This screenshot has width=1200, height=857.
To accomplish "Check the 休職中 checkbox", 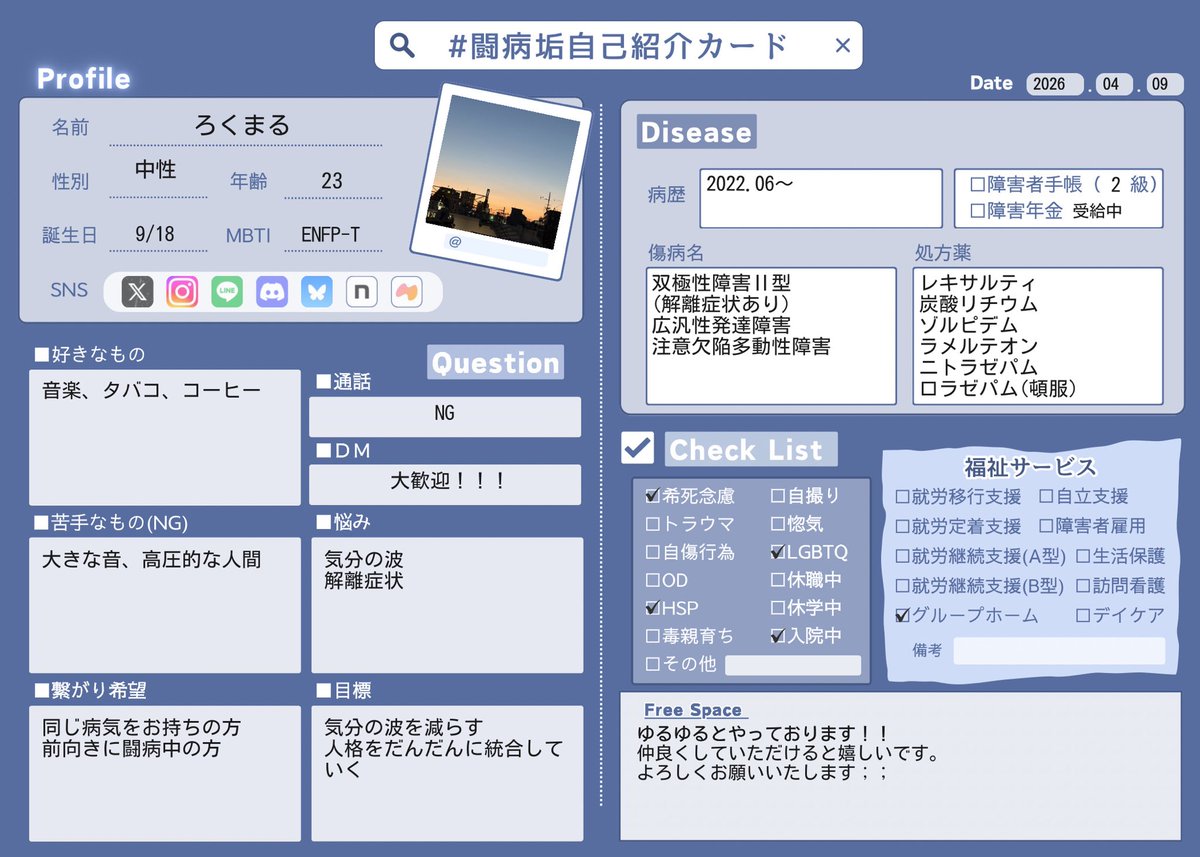I will pos(778,580).
